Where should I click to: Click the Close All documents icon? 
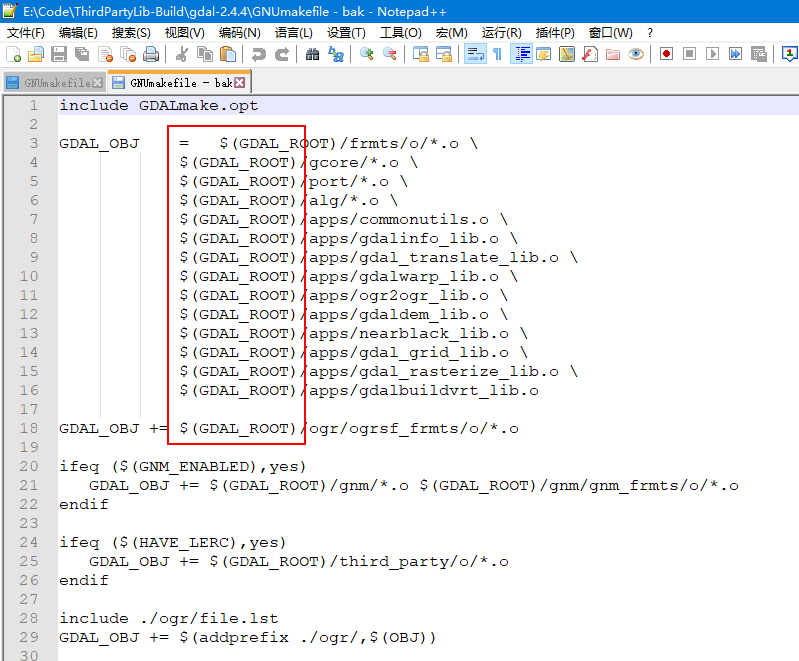point(128,54)
